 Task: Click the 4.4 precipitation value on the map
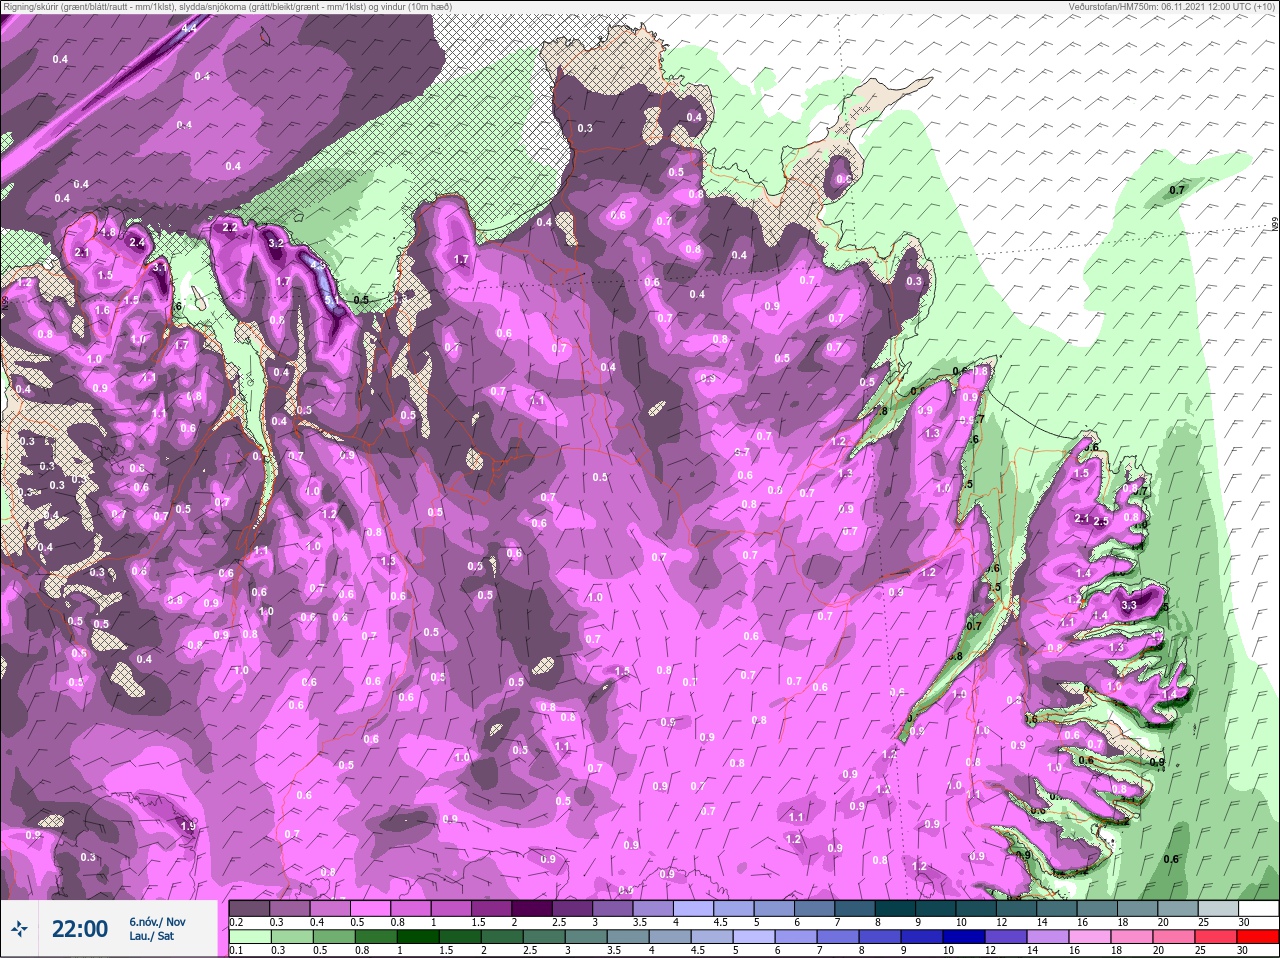tap(188, 28)
